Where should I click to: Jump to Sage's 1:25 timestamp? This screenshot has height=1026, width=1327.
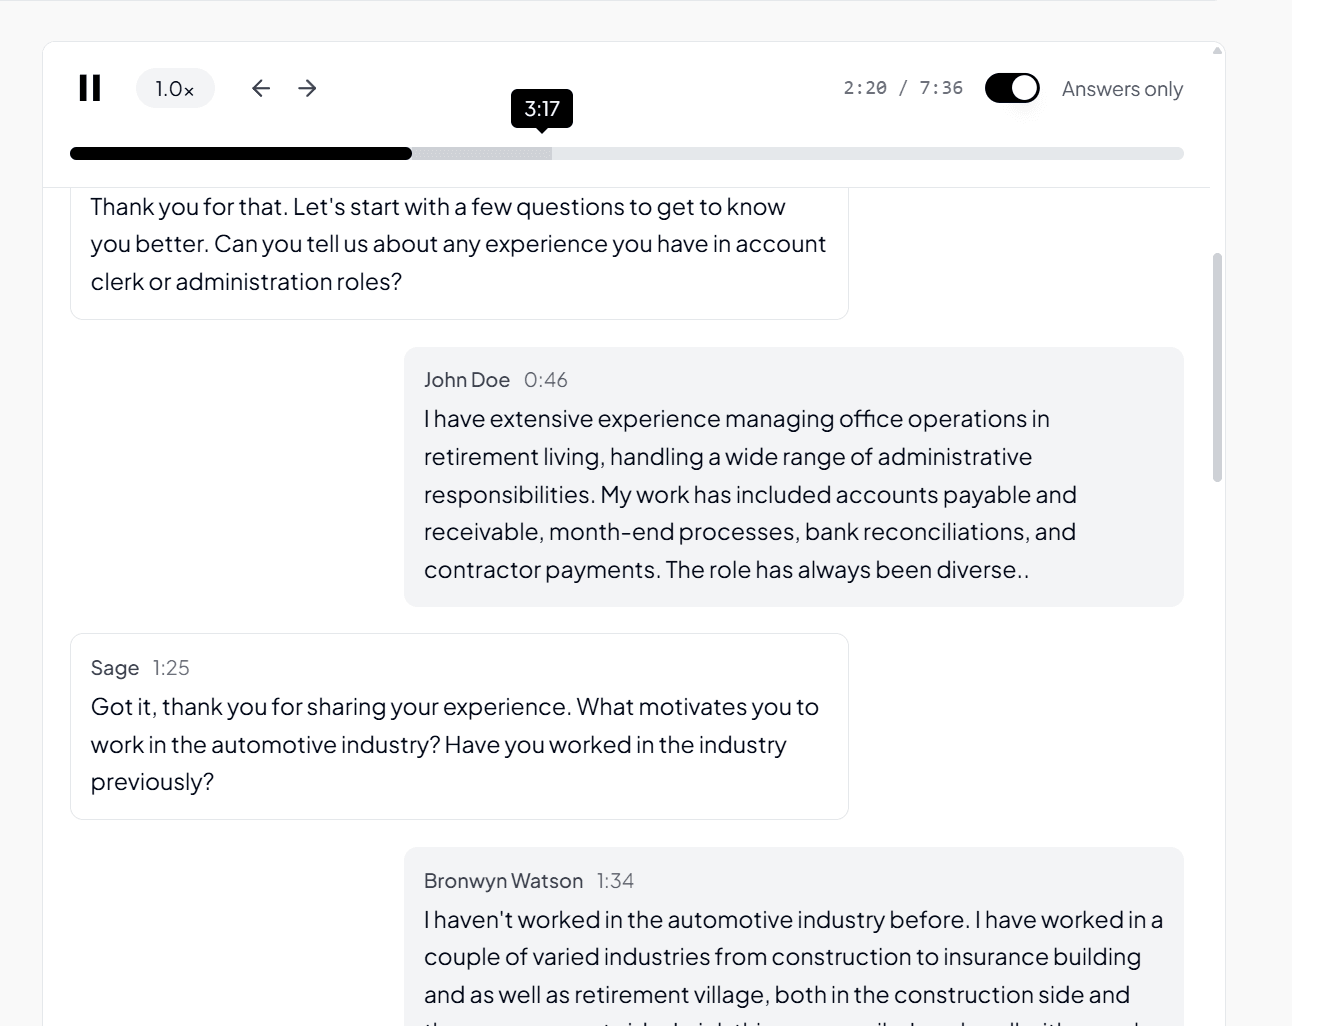171,668
